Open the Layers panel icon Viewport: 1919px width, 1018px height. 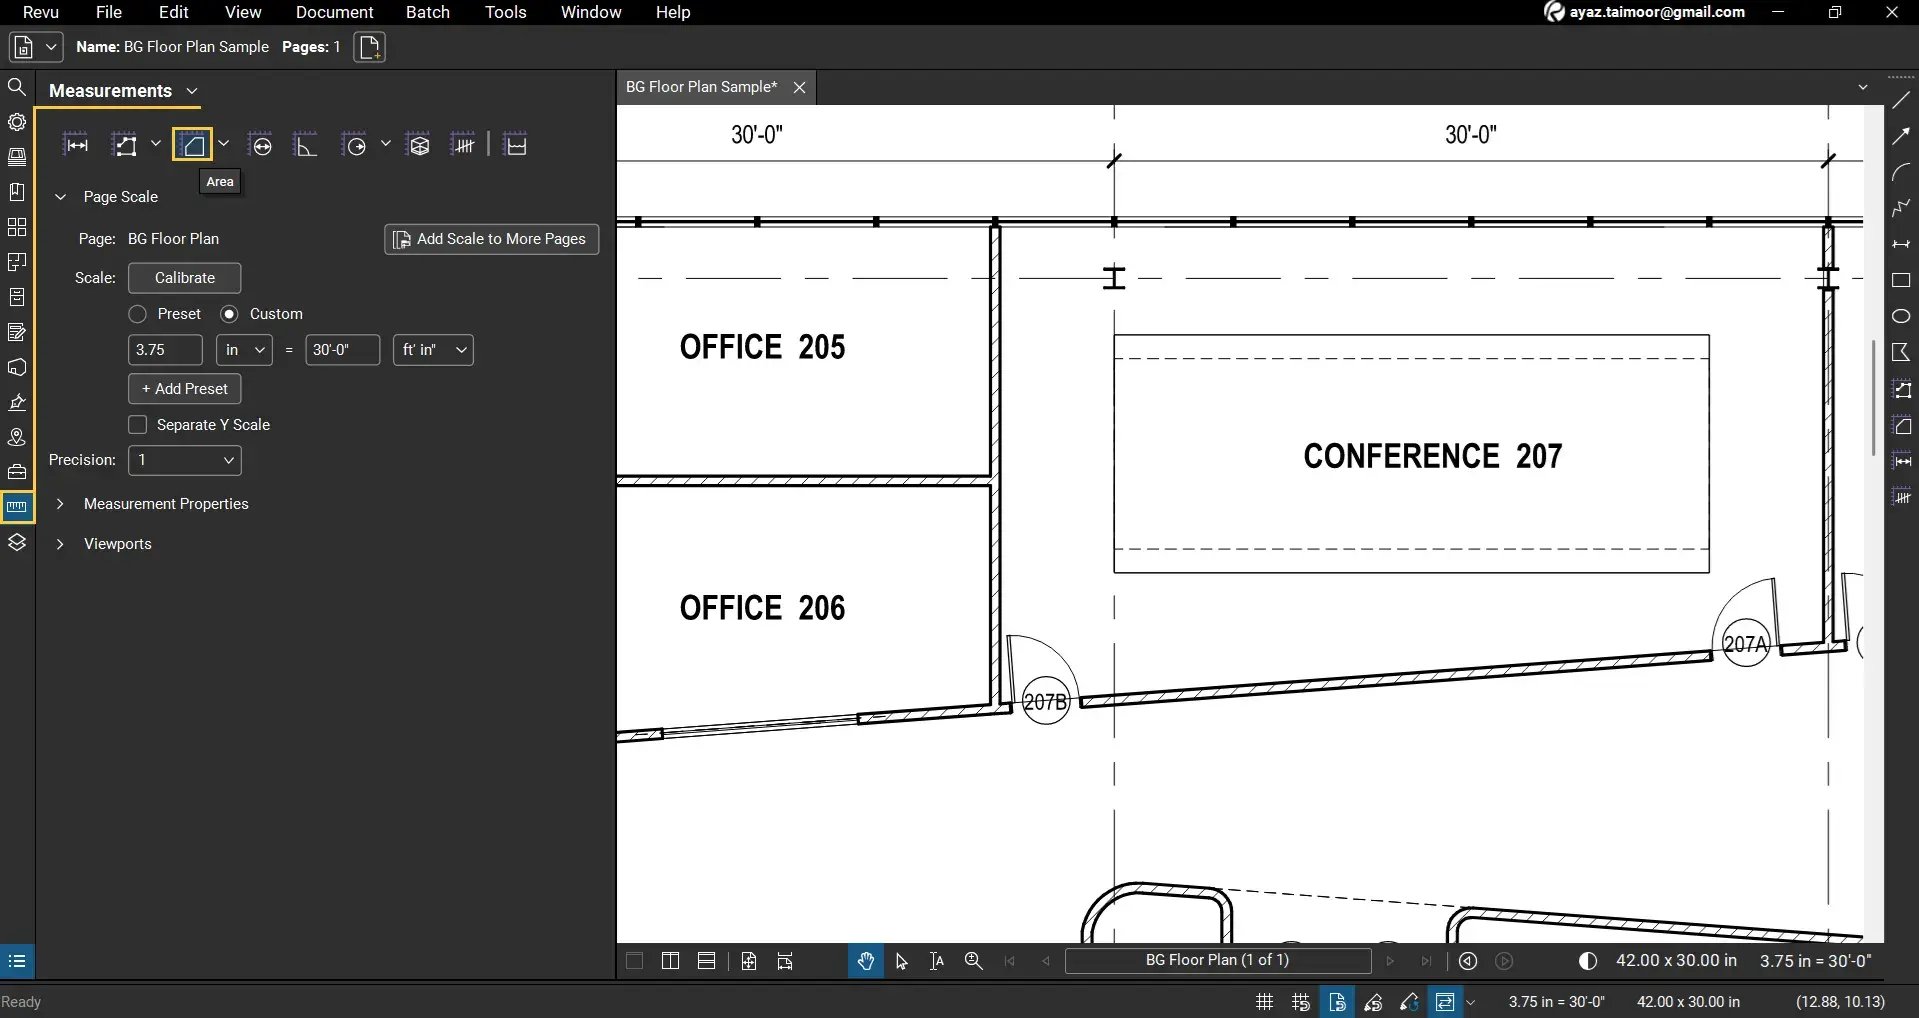17,542
